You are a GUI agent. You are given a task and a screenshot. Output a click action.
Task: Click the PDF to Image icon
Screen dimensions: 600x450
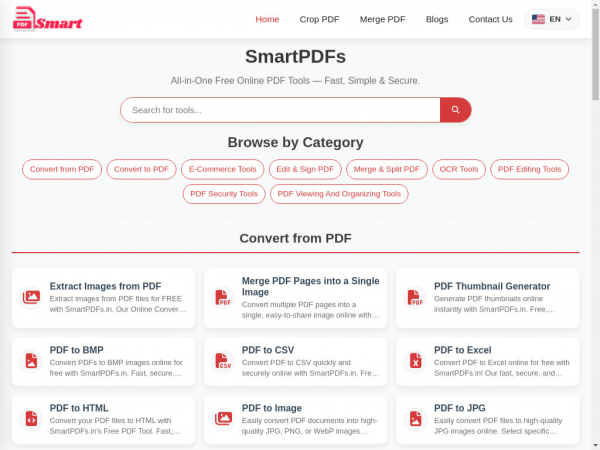click(x=223, y=419)
